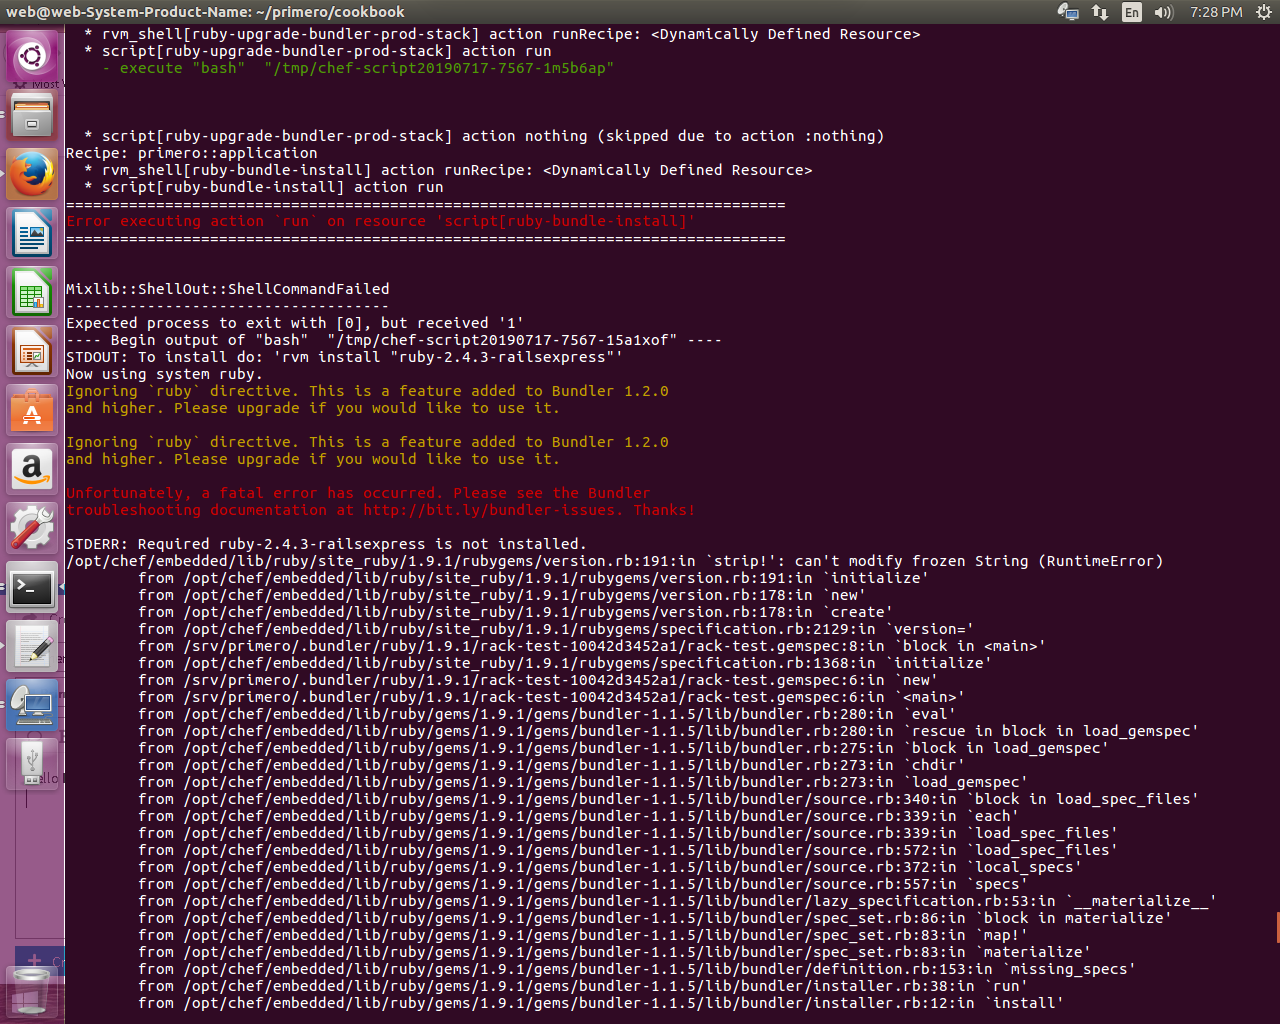
Task: Click the trace line ending in `missing_specs'
Action: (637, 969)
